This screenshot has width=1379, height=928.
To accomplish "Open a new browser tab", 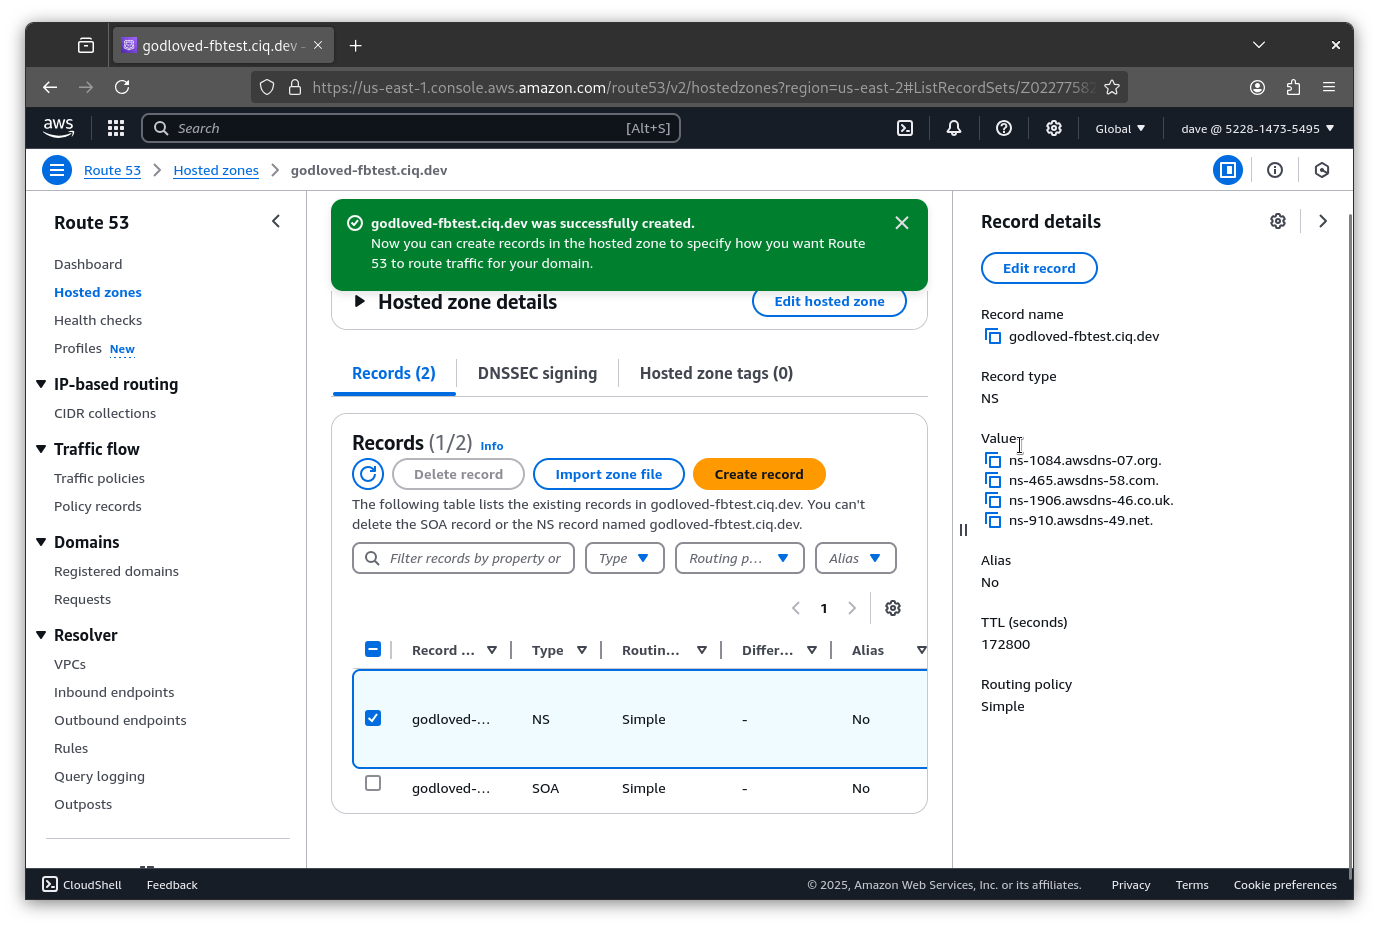I will coord(356,45).
